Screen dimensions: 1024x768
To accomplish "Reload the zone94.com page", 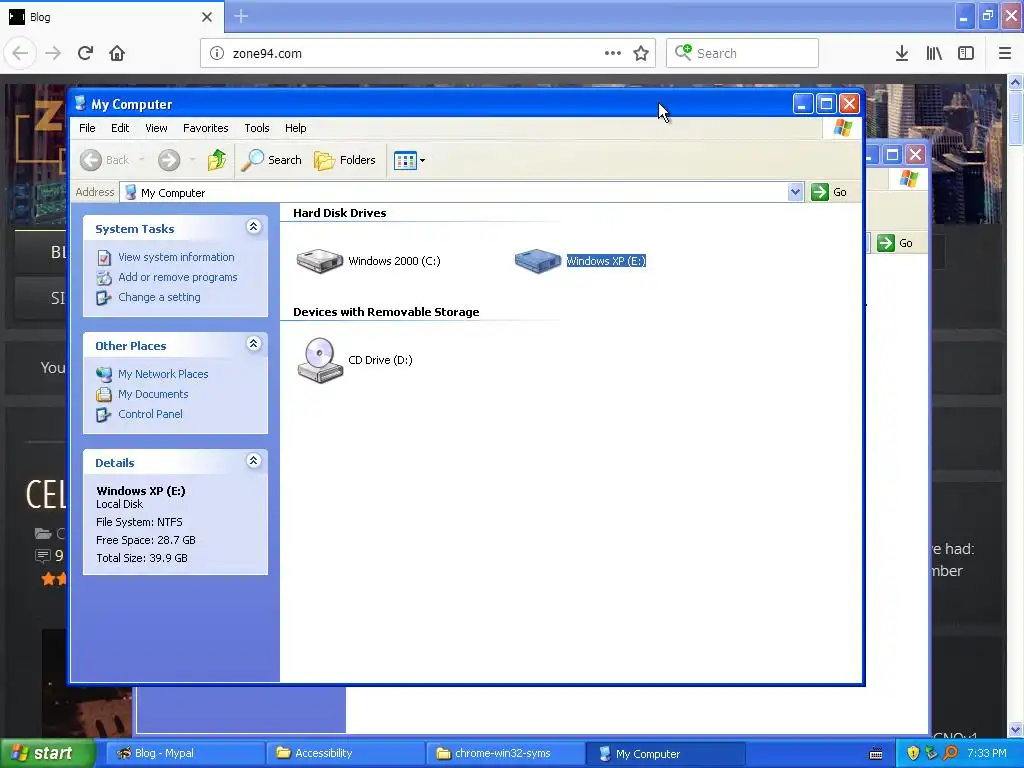I will (x=85, y=53).
